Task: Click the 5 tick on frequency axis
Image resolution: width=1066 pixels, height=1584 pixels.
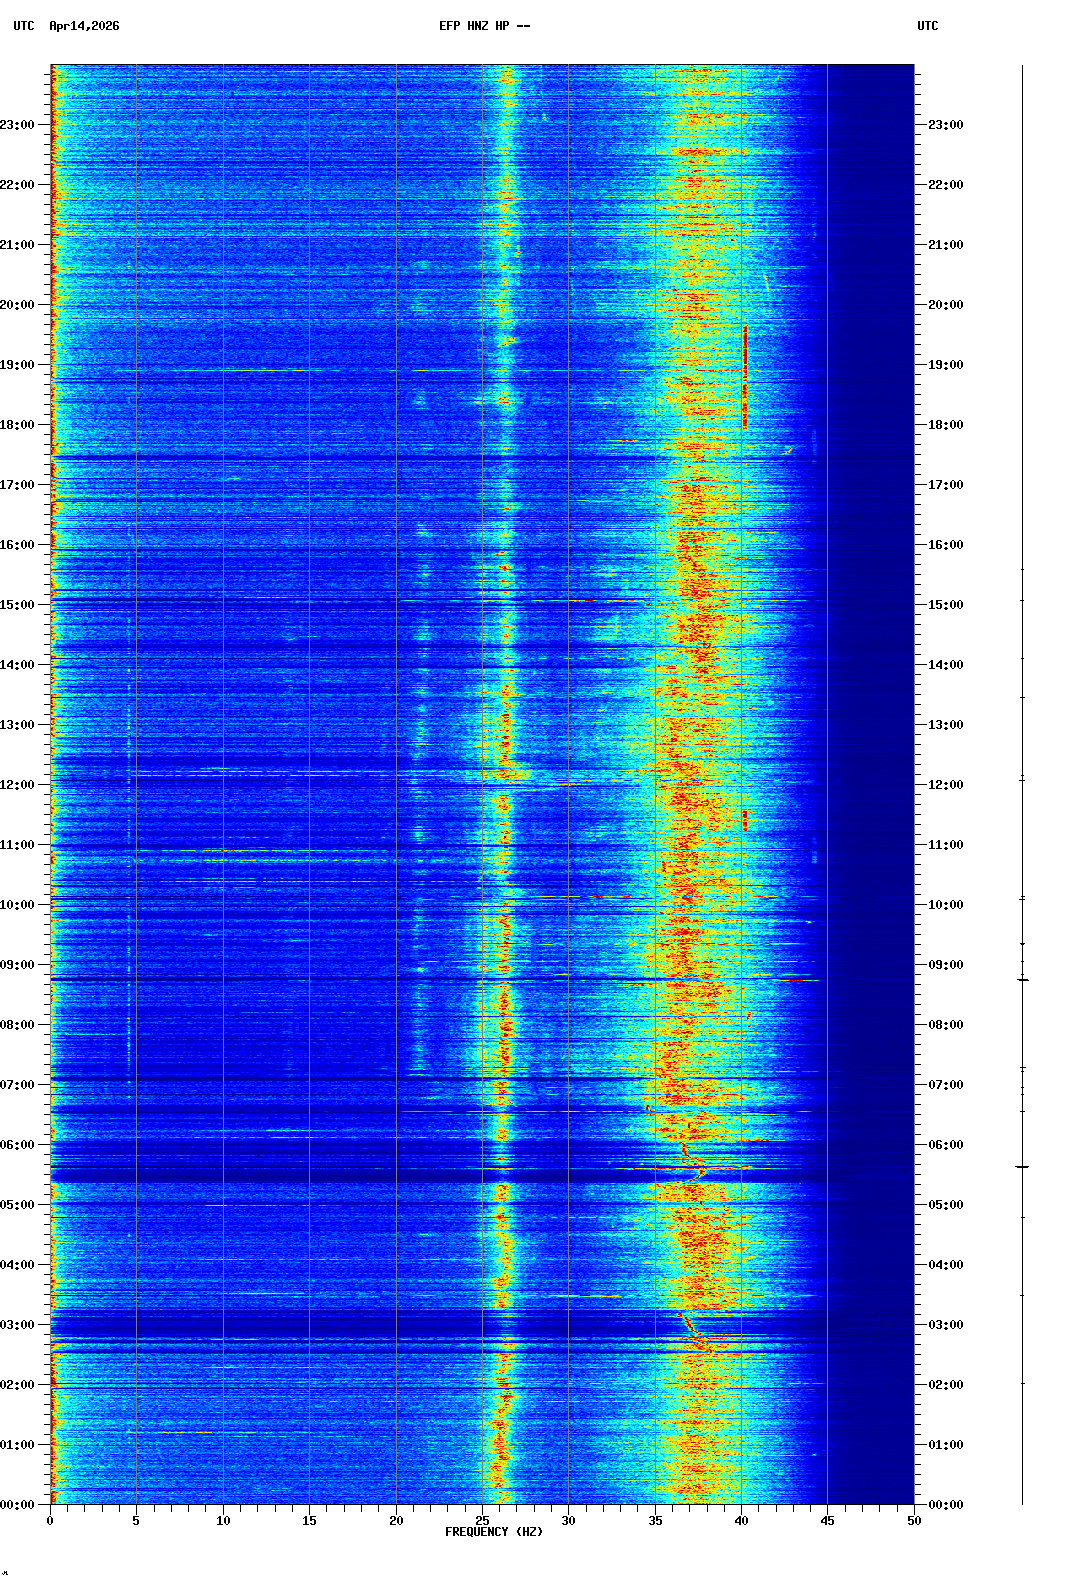Action: point(136,1521)
